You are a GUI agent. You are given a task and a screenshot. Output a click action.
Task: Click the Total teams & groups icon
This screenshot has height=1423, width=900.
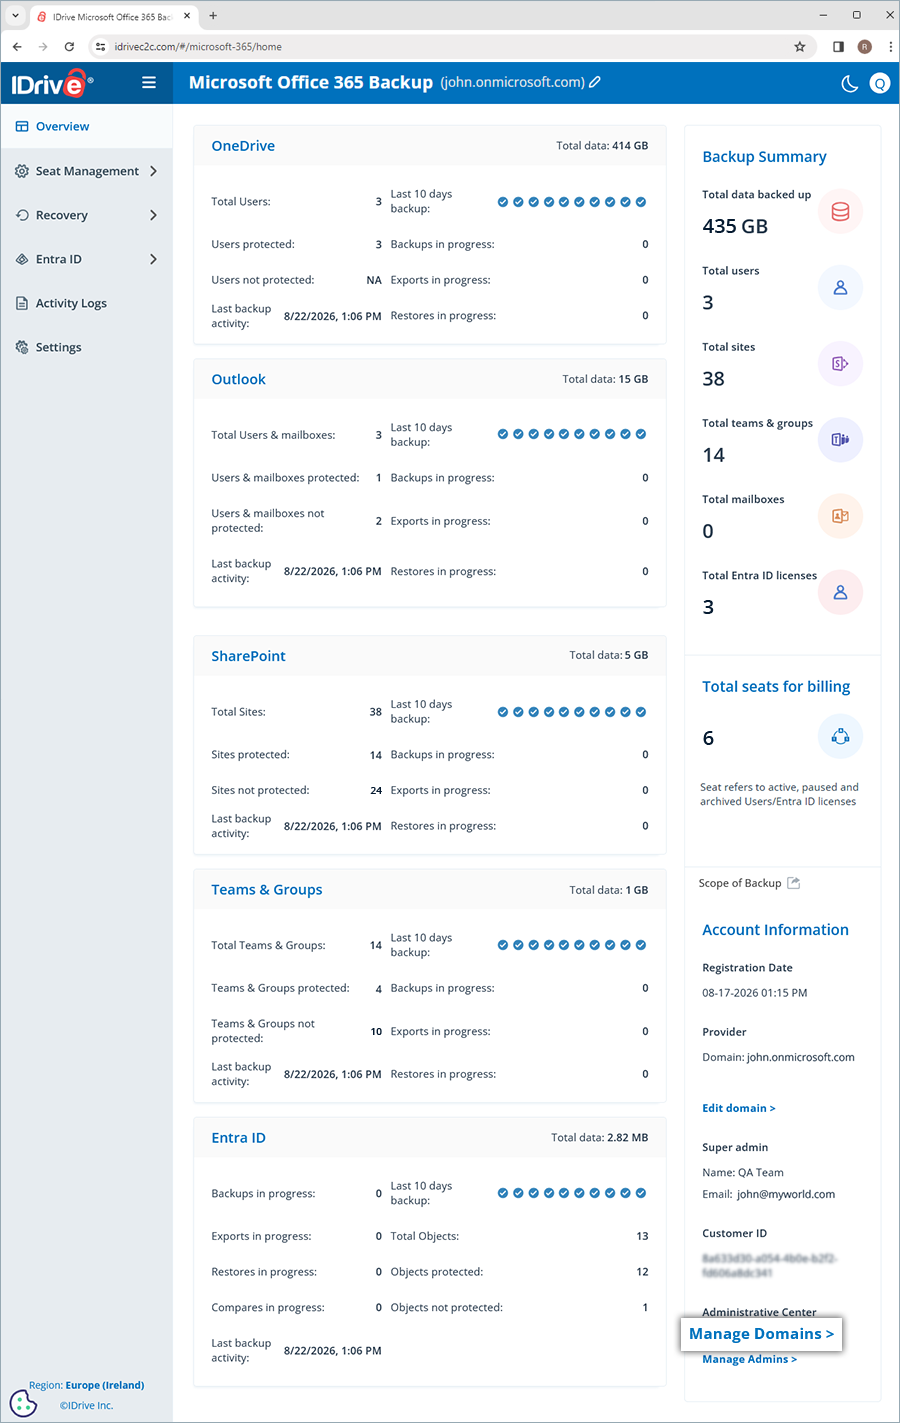click(x=840, y=440)
